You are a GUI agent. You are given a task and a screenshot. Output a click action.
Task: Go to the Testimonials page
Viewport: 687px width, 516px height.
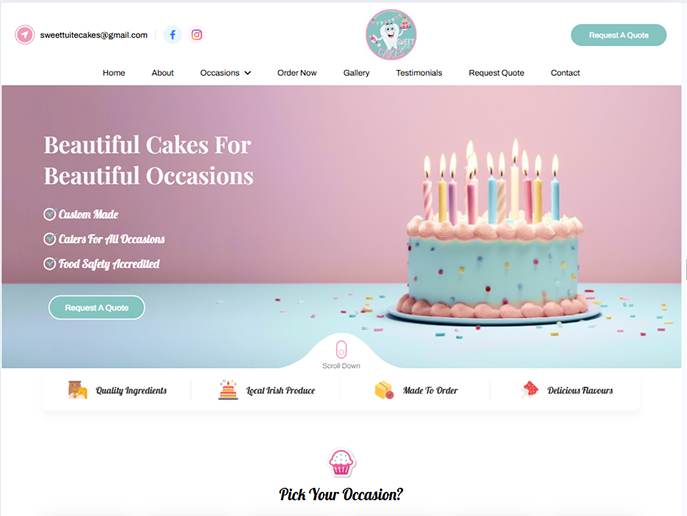419,73
